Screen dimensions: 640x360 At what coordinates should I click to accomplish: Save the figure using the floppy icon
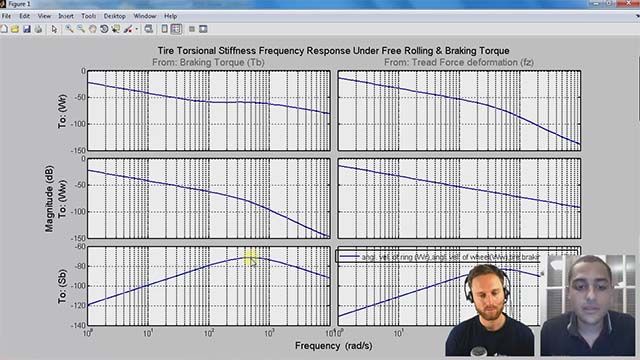pos(27,29)
